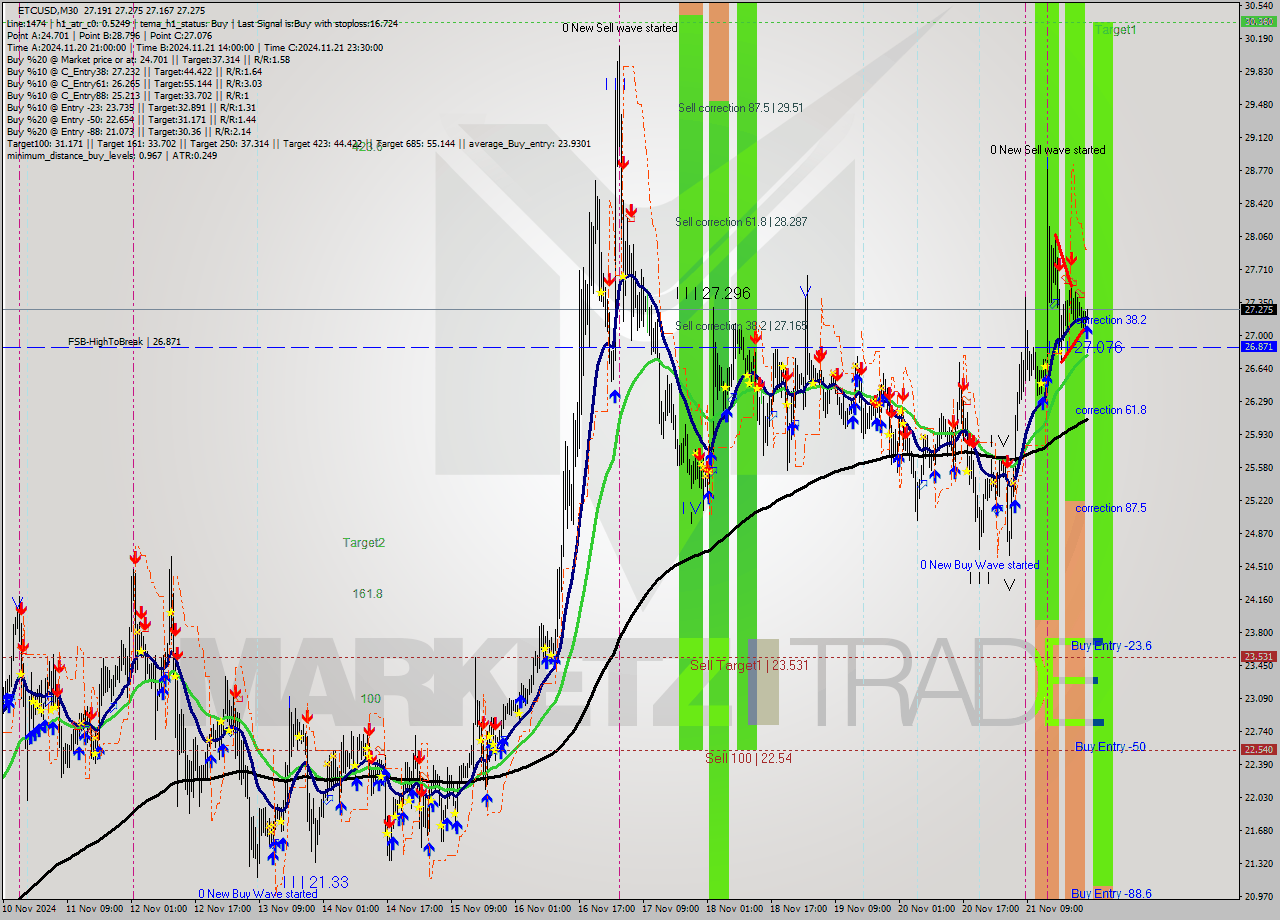Click the 'Buy Entry -88.6' label
The image size is (1280, 920).
tap(1110, 894)
